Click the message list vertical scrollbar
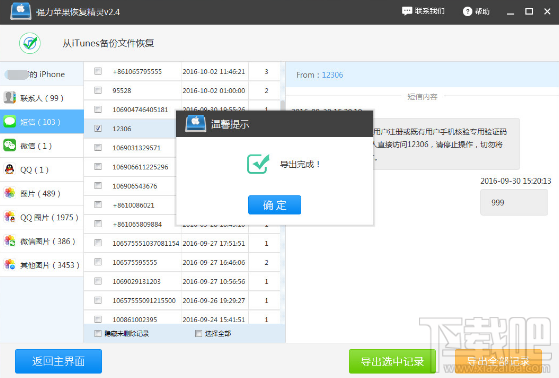The width and height of the screenshot is (559, 378). click(283, 193)
